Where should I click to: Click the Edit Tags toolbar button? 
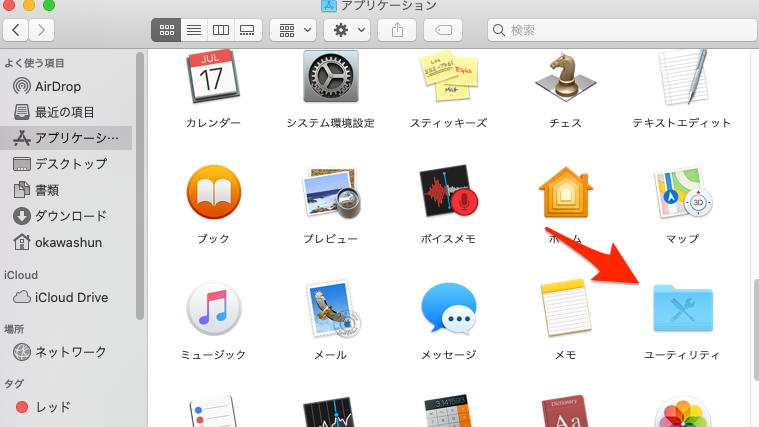pos(443,30)
